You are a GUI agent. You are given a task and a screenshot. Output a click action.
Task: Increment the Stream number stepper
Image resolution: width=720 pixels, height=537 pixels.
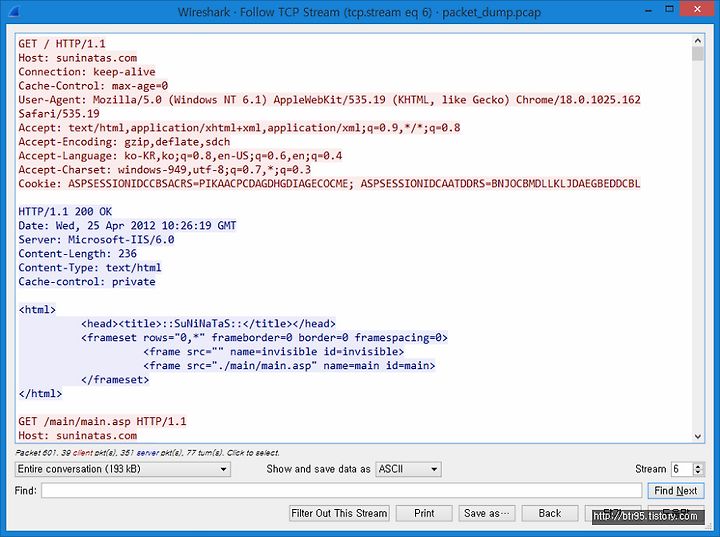click(x=698, y=466)
